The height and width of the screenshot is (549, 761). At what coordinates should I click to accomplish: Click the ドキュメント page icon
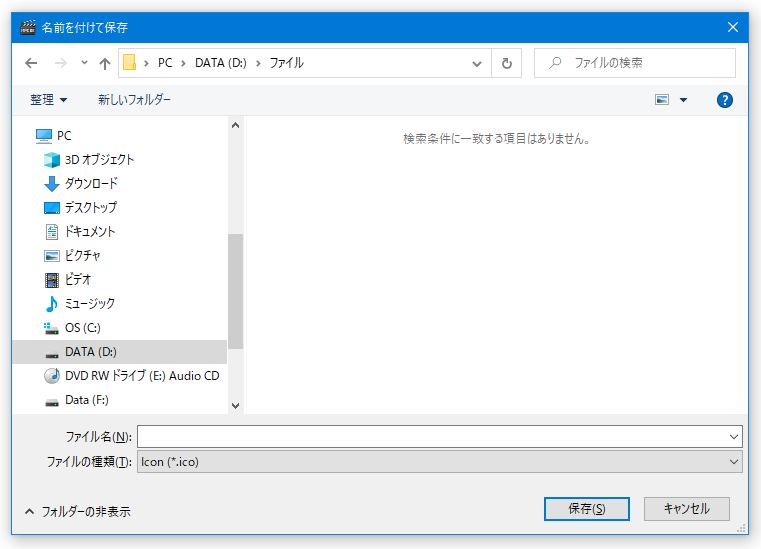click(51, 232)
